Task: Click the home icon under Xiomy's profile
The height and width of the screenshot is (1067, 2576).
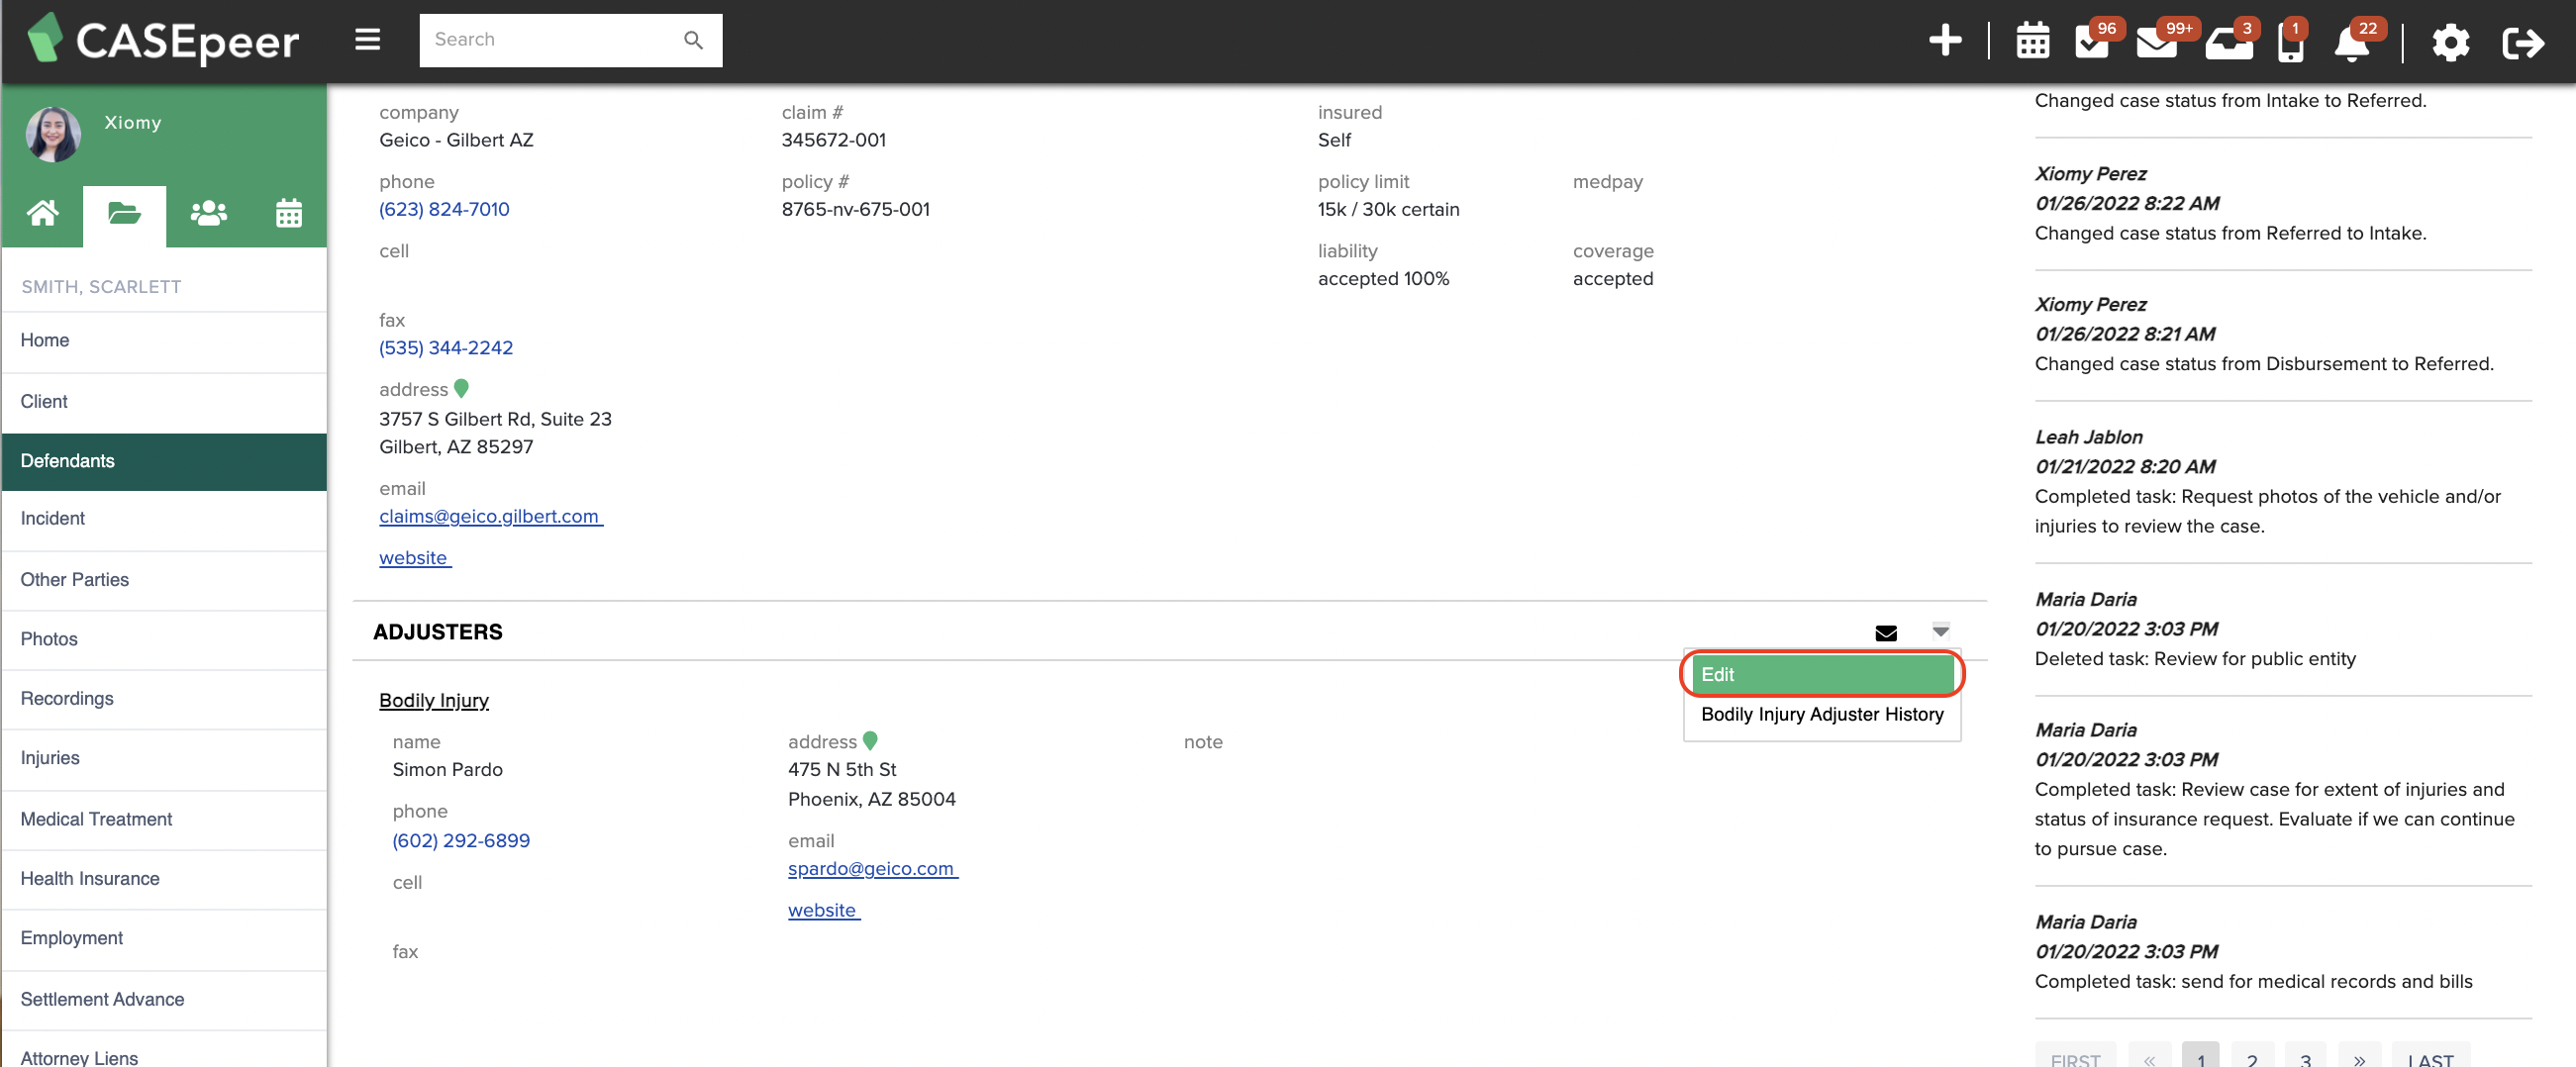Action: click(42, 213)
